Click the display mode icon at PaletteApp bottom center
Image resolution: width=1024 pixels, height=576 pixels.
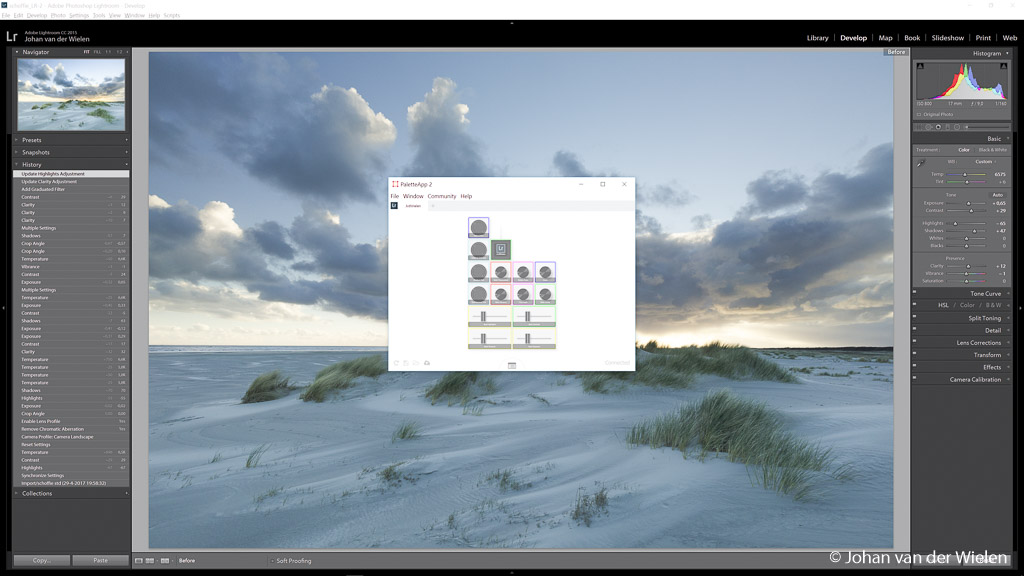512,365
